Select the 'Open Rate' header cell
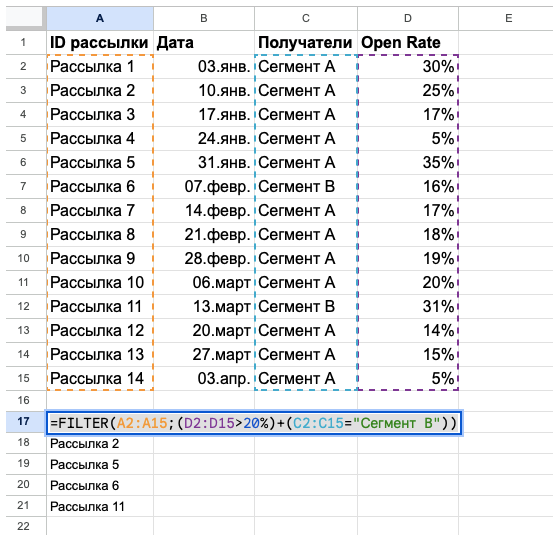This screenshot has height=540, width=559. [x=408, y=43]
